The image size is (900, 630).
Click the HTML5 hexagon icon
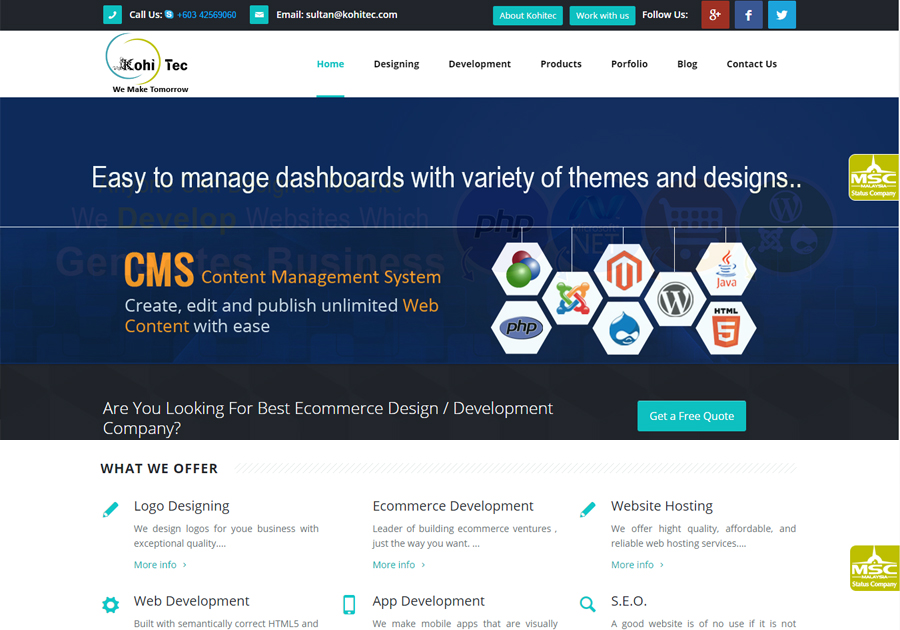726,328
